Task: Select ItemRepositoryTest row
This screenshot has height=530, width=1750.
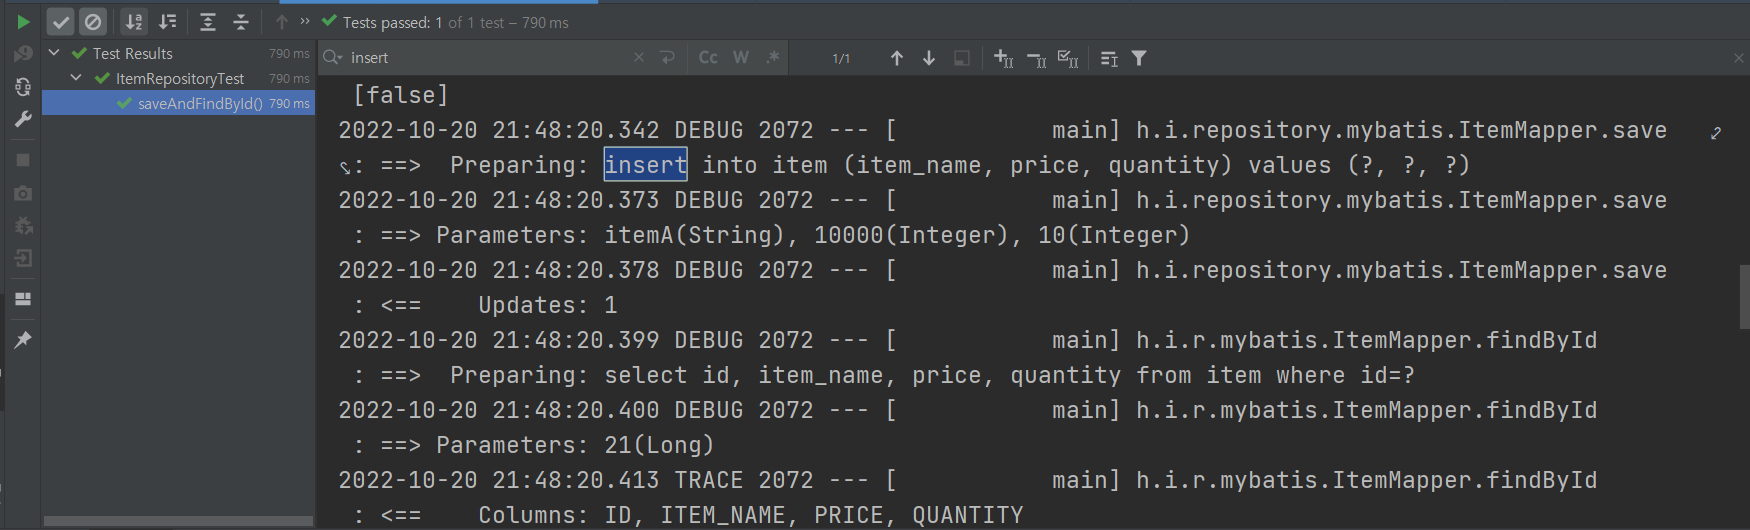Action: (x=178, y=78)
